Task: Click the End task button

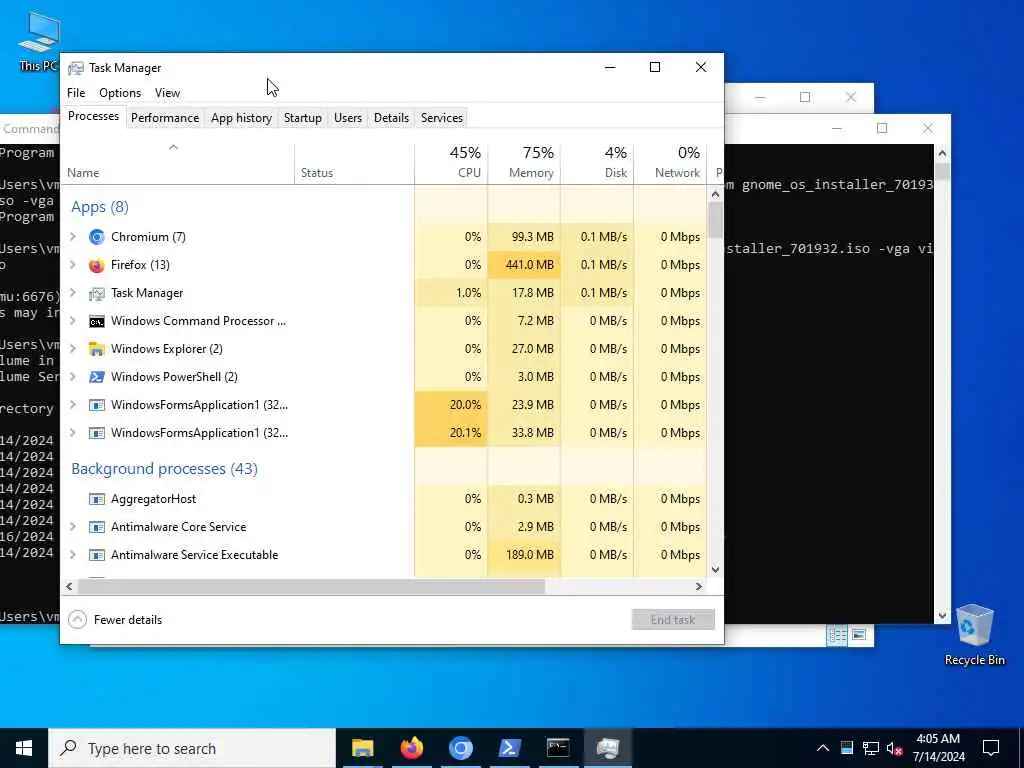Action: [x=673, y=620]
